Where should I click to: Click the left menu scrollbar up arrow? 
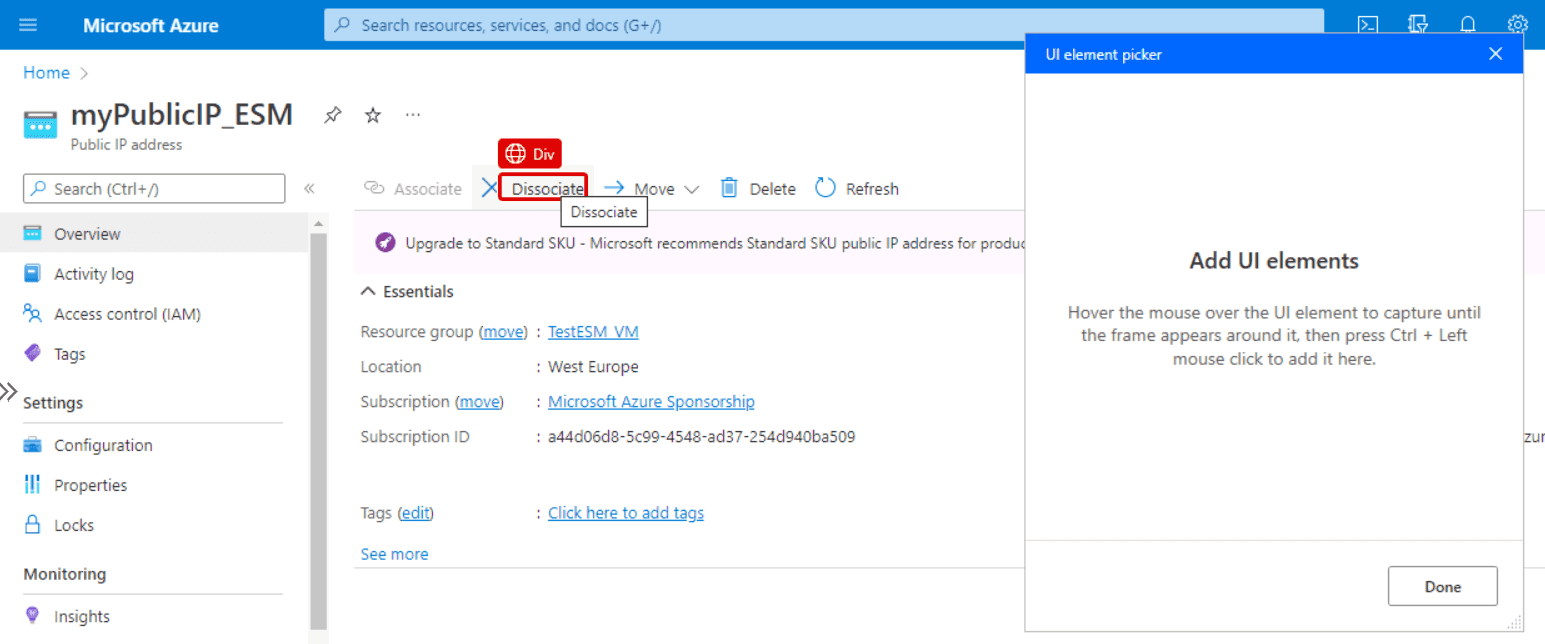click(319, 223)
